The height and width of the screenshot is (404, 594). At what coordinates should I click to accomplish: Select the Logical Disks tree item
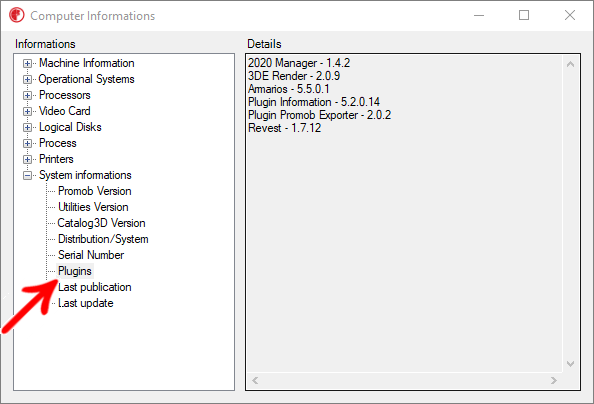click(70, 127)
